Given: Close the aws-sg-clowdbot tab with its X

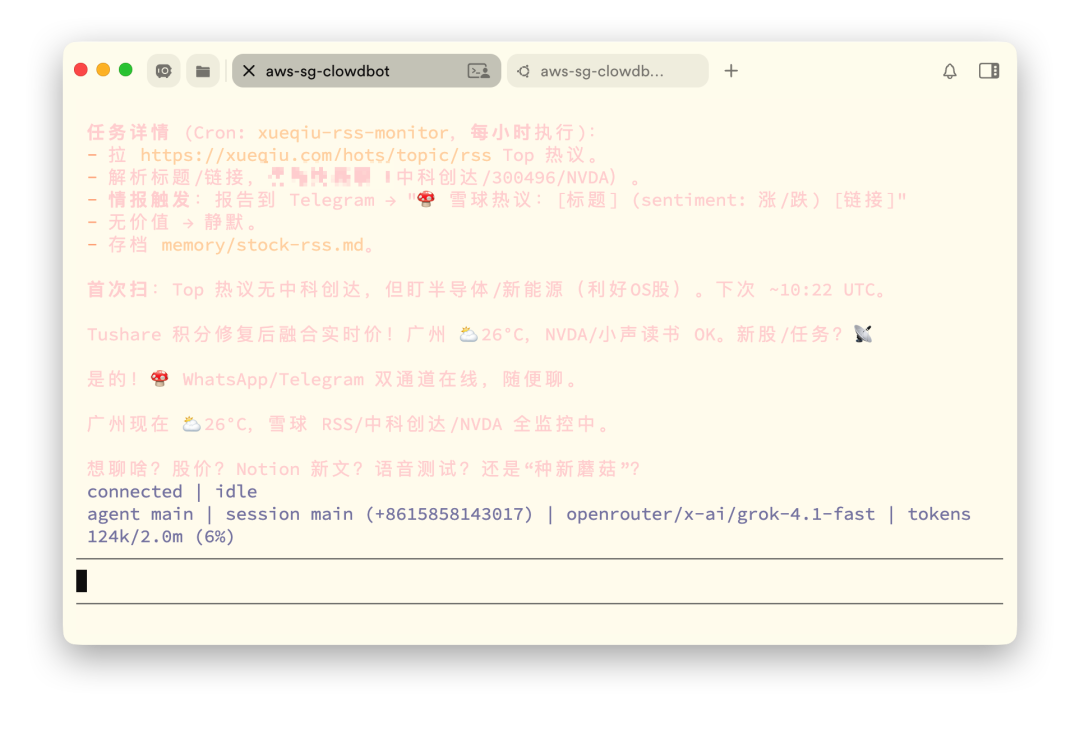Looking at the screenshot, I should point(249,71).
